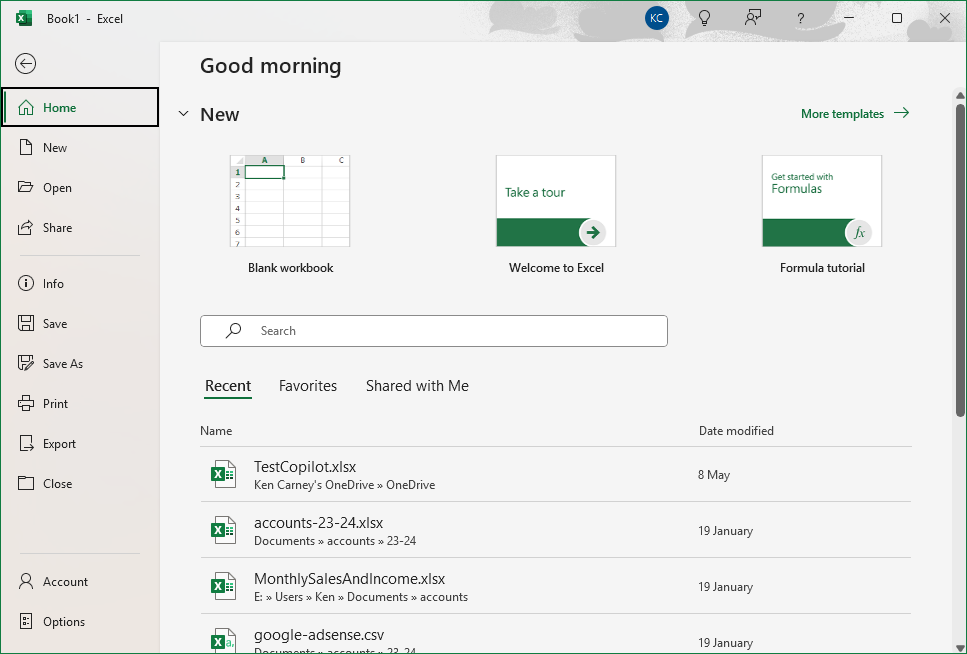Select the Recent tab
The height and width of the screenshot is (654, 967).
pos(228,386)
